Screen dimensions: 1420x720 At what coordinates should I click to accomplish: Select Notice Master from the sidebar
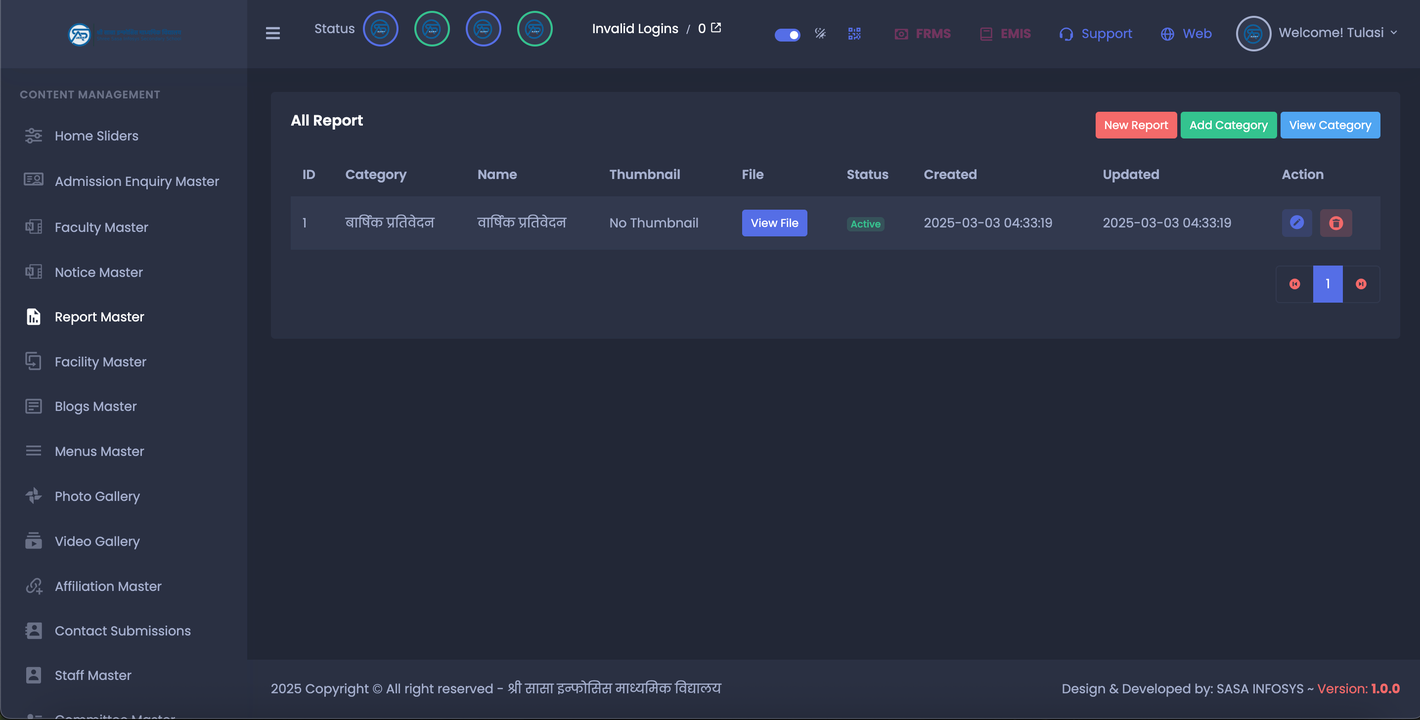click(98, 272)
